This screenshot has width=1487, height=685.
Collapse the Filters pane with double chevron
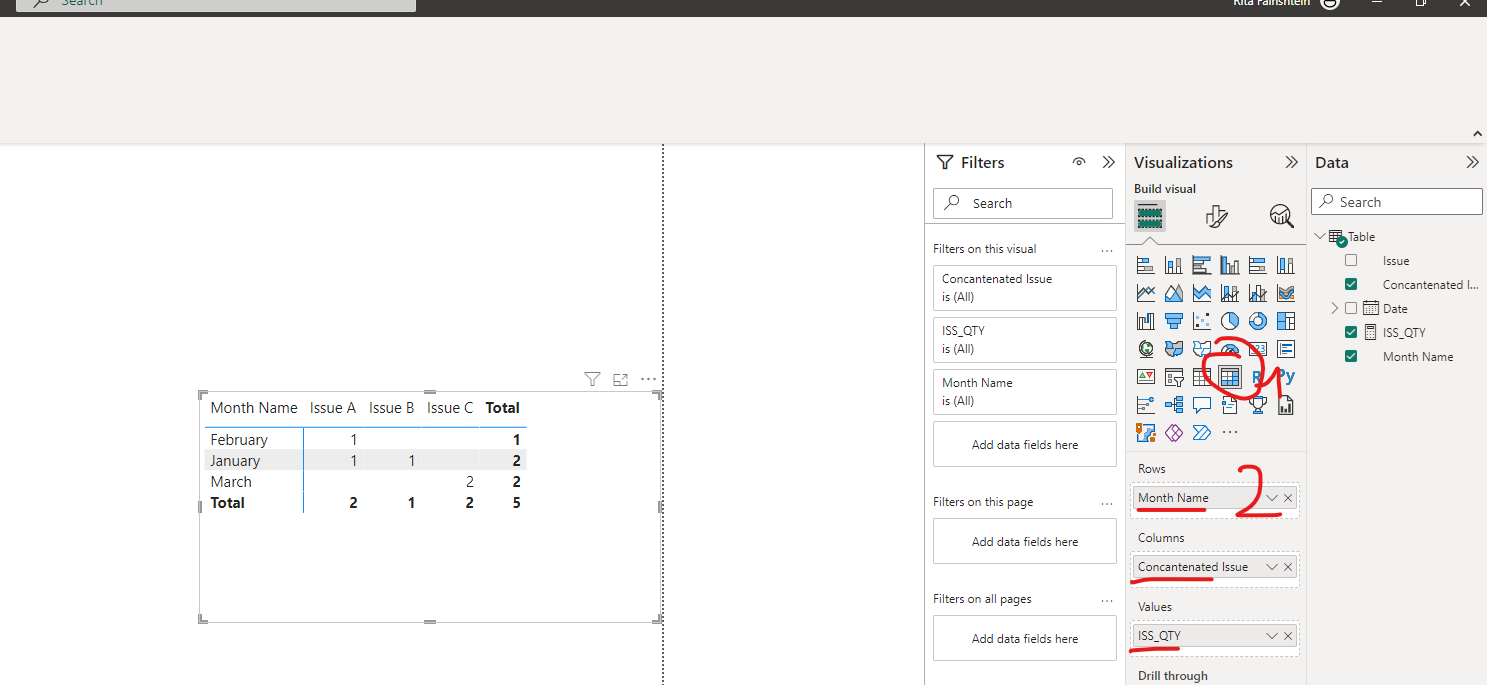coord(1108,162)
